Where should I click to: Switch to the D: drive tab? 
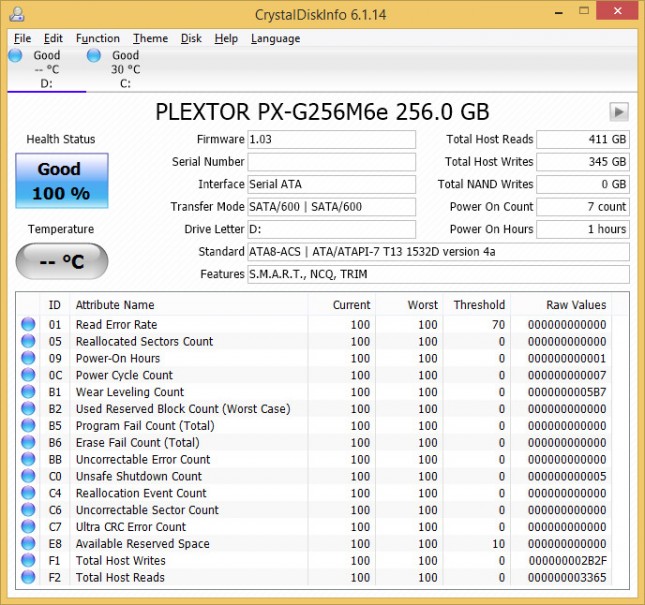pyautogui.click(x=46, y=70)
